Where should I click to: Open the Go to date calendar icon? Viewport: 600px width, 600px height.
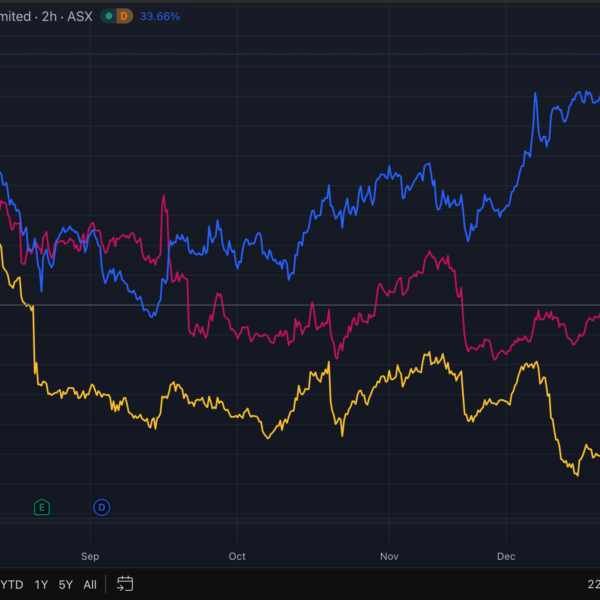pyautogui.click(x=125, y=584)
